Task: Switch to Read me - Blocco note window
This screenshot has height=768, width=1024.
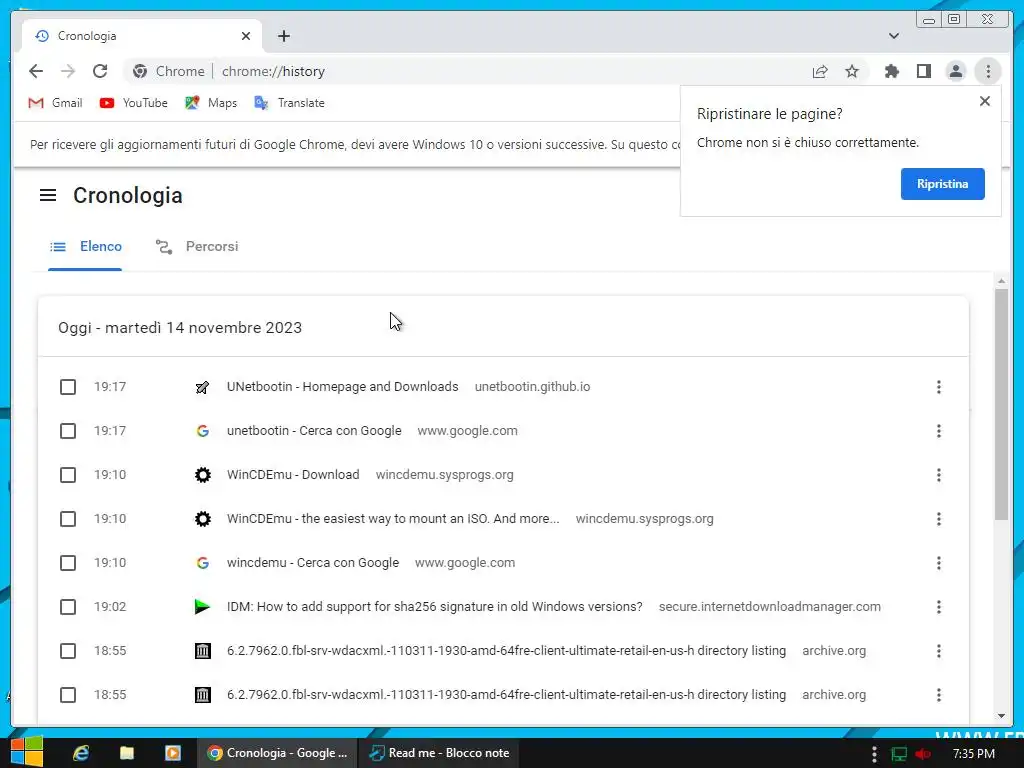Action: tap(440, 753)
